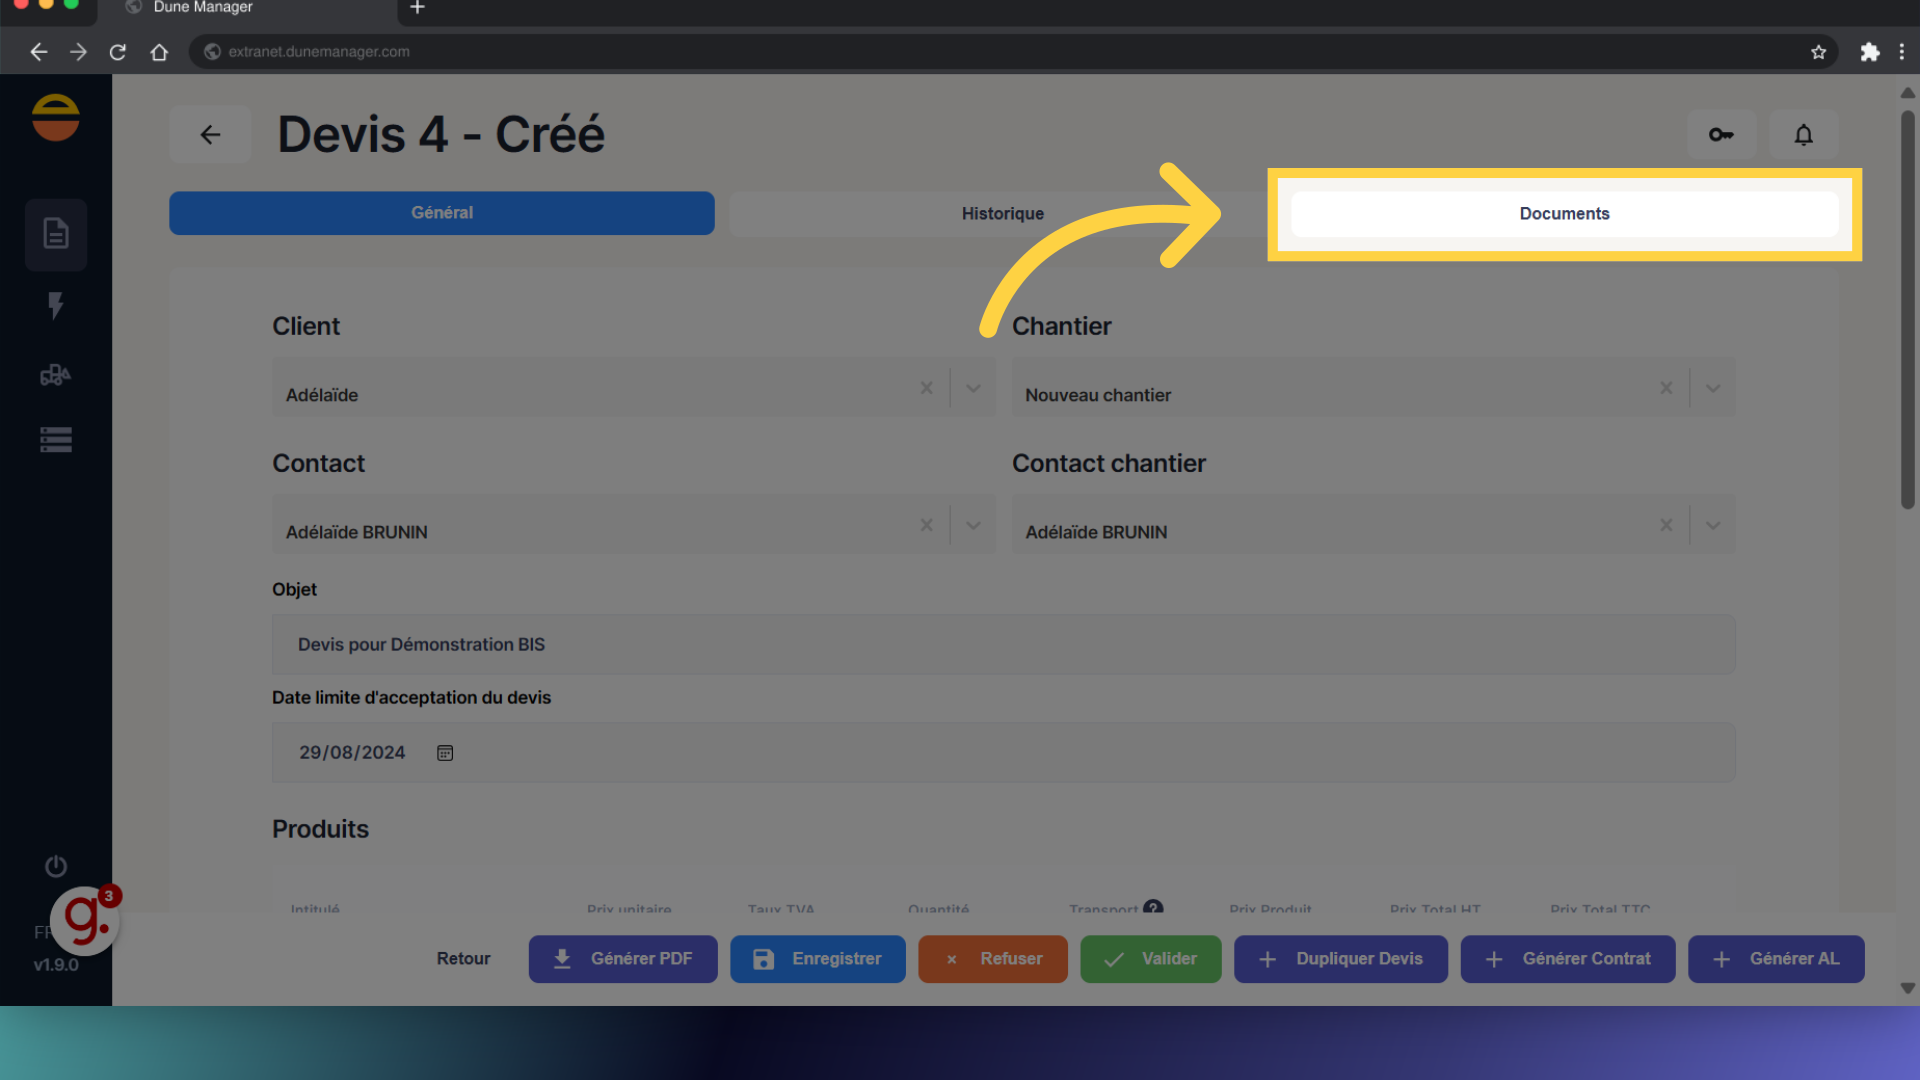Image resolution: width=1920 pixels, height=1080 pixels.
Task: Switch to the Historique tab
Action: tap(1002, 213)
